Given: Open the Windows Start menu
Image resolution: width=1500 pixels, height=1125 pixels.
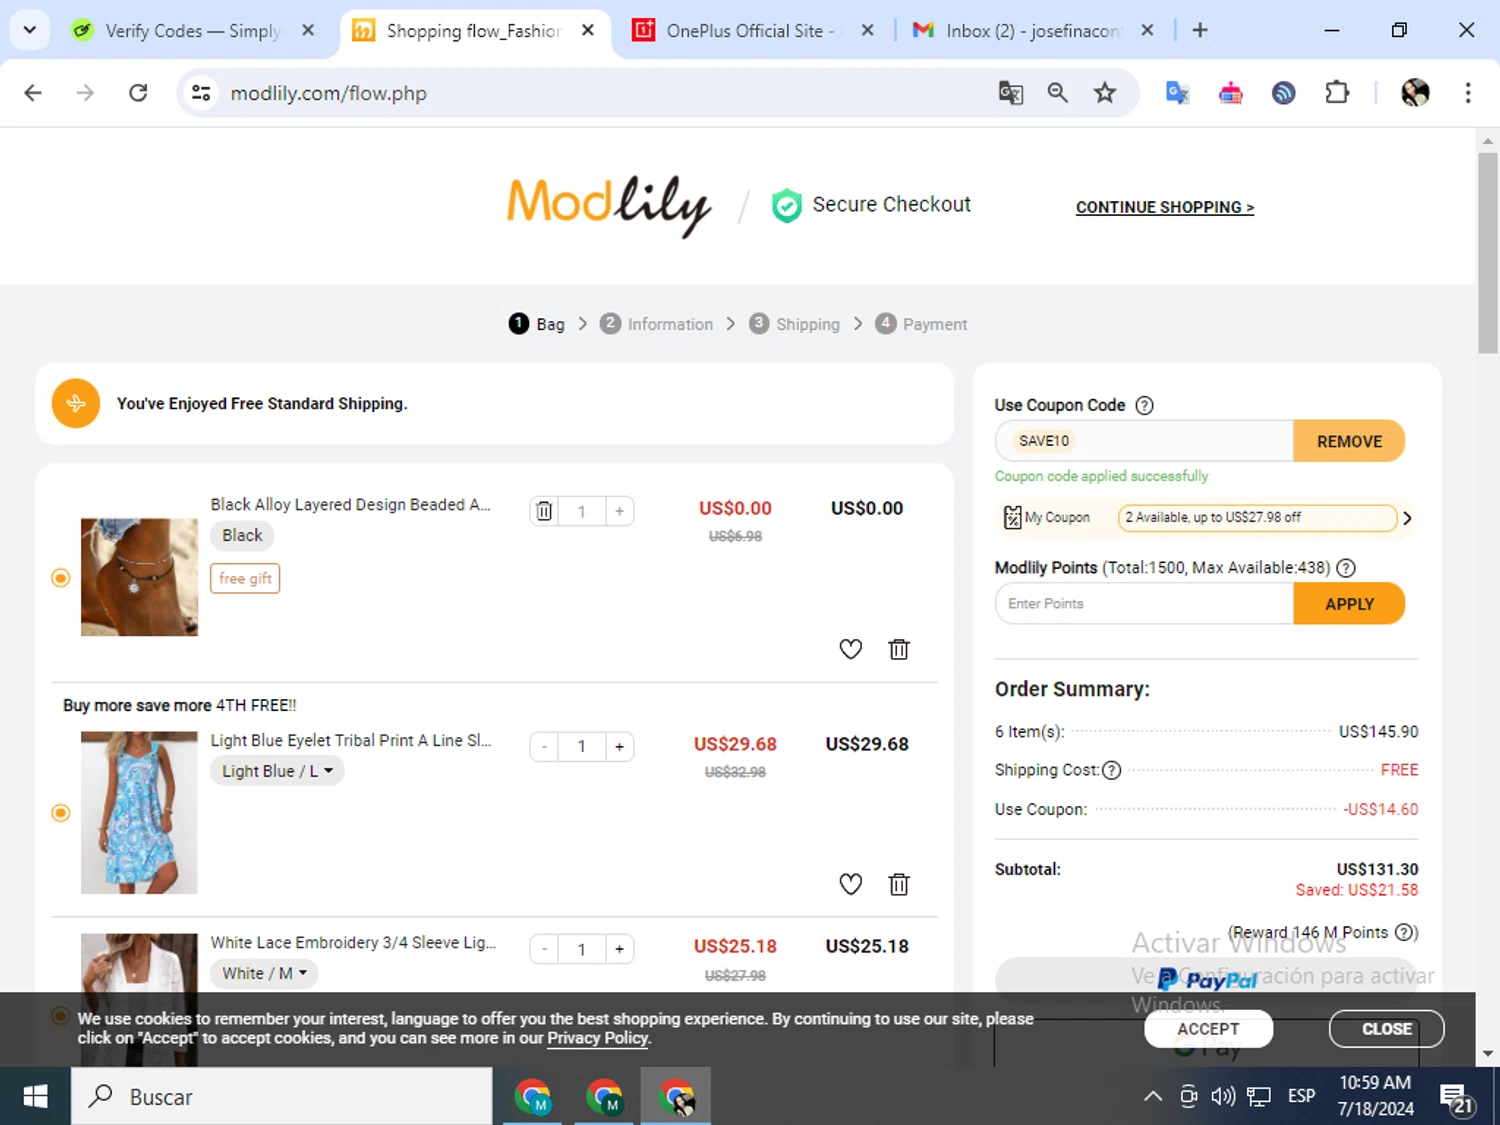Looking at the screenshot, I should [x=35, y=1097].
